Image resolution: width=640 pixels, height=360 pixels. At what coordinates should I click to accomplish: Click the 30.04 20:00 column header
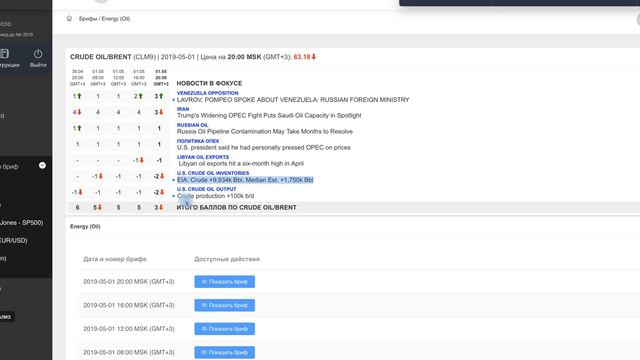[x=78, y=78]
